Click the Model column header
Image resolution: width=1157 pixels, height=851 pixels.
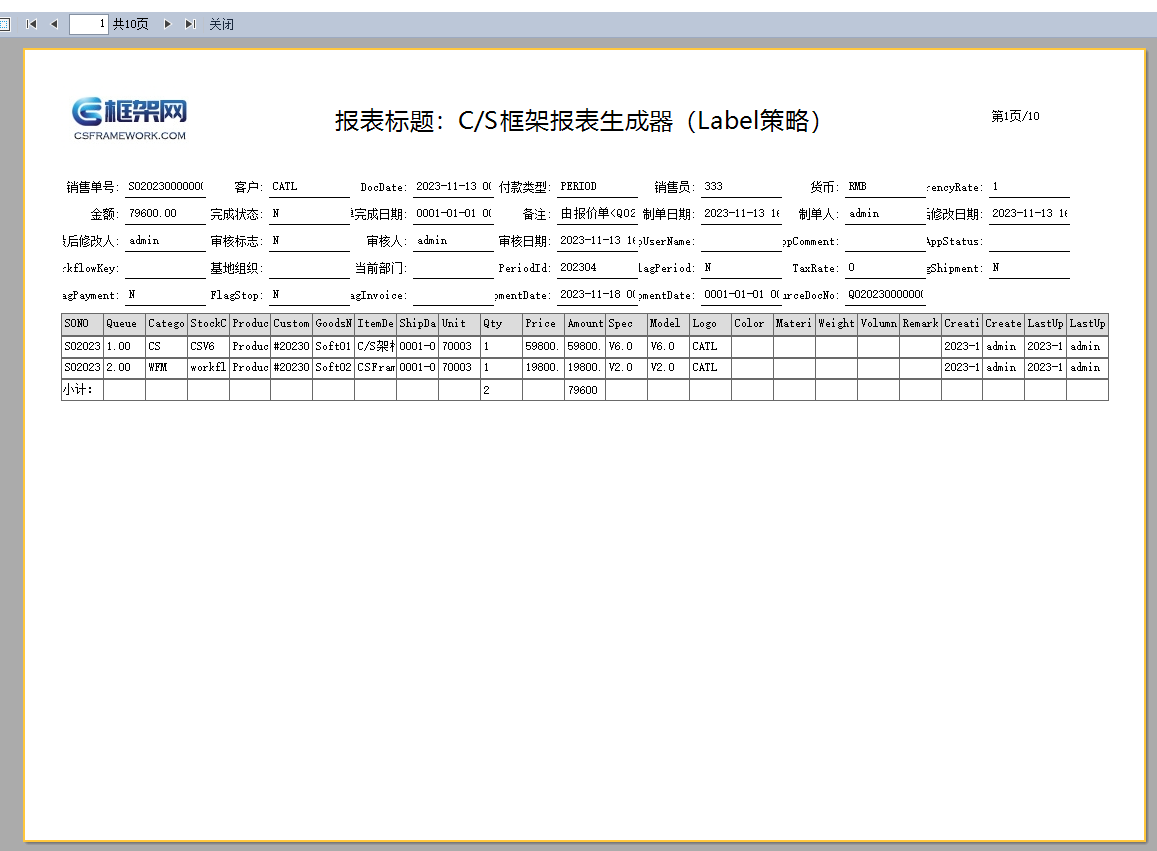tap(669, 323)
